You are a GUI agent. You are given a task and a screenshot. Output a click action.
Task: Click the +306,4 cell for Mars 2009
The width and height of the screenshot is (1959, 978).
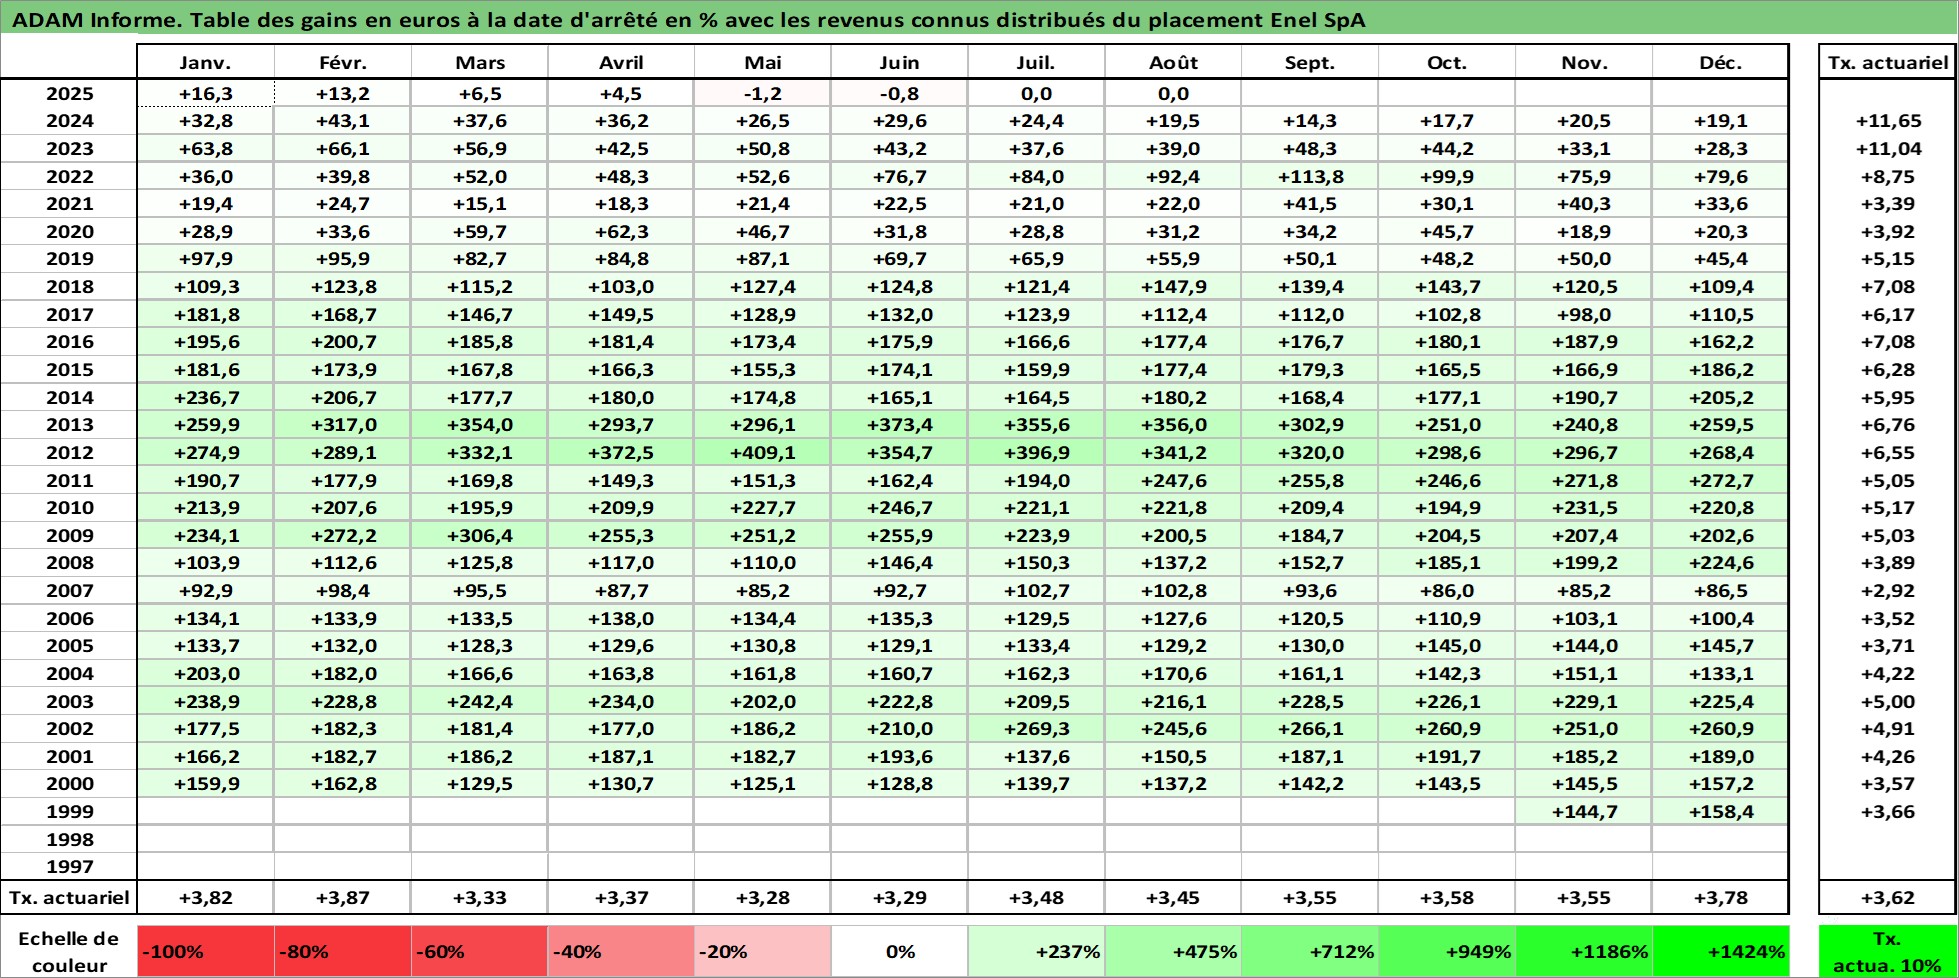pyautogui.click(x=479, y=535)
